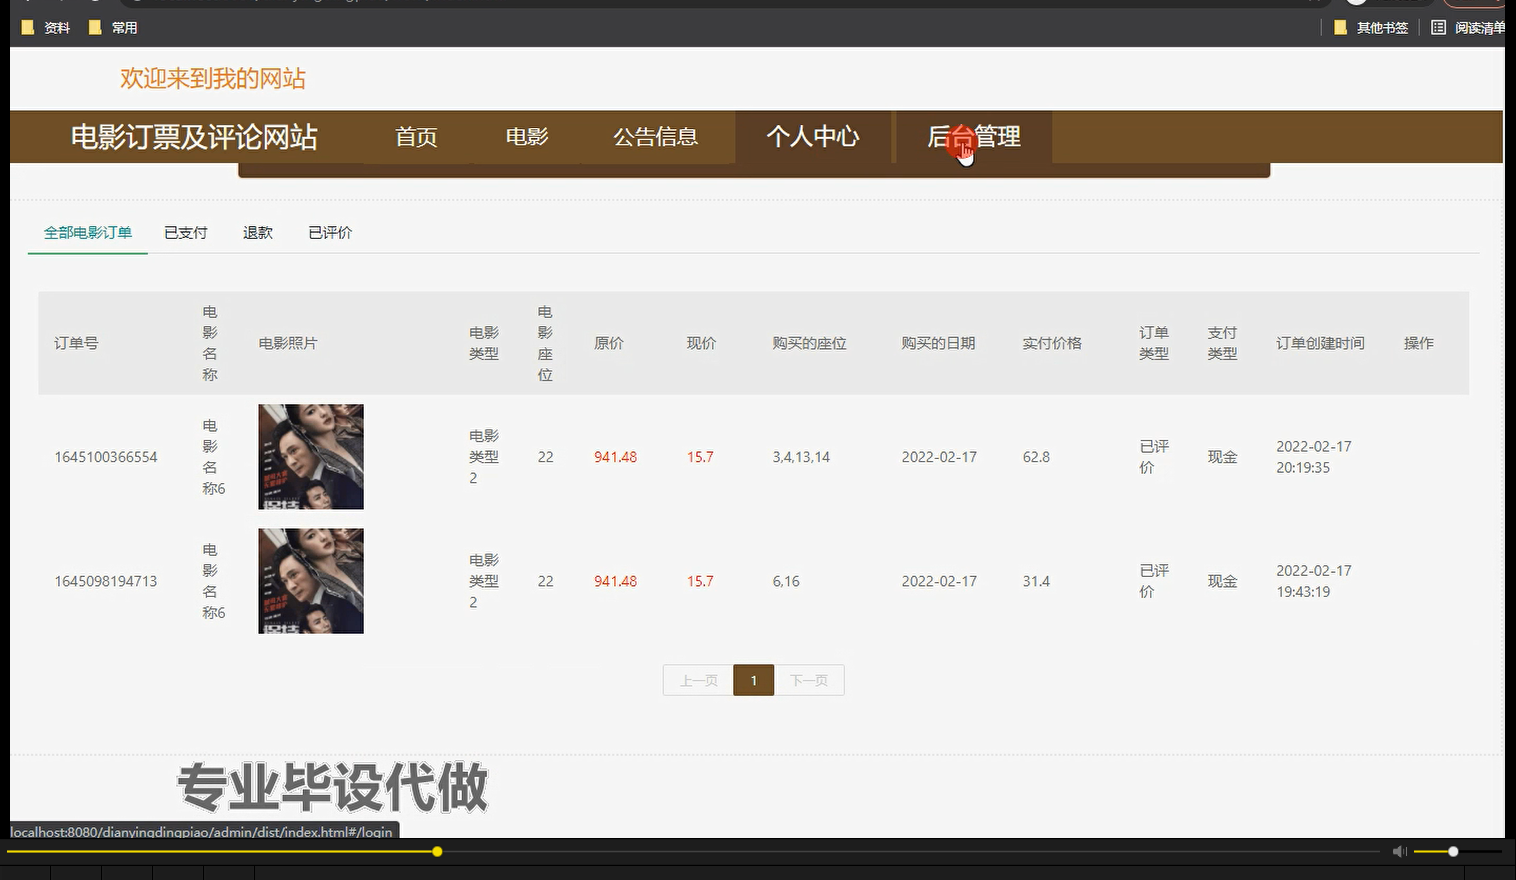Open the 阅读清单 reading list
1516x880 pixels.
[1468, 28]
